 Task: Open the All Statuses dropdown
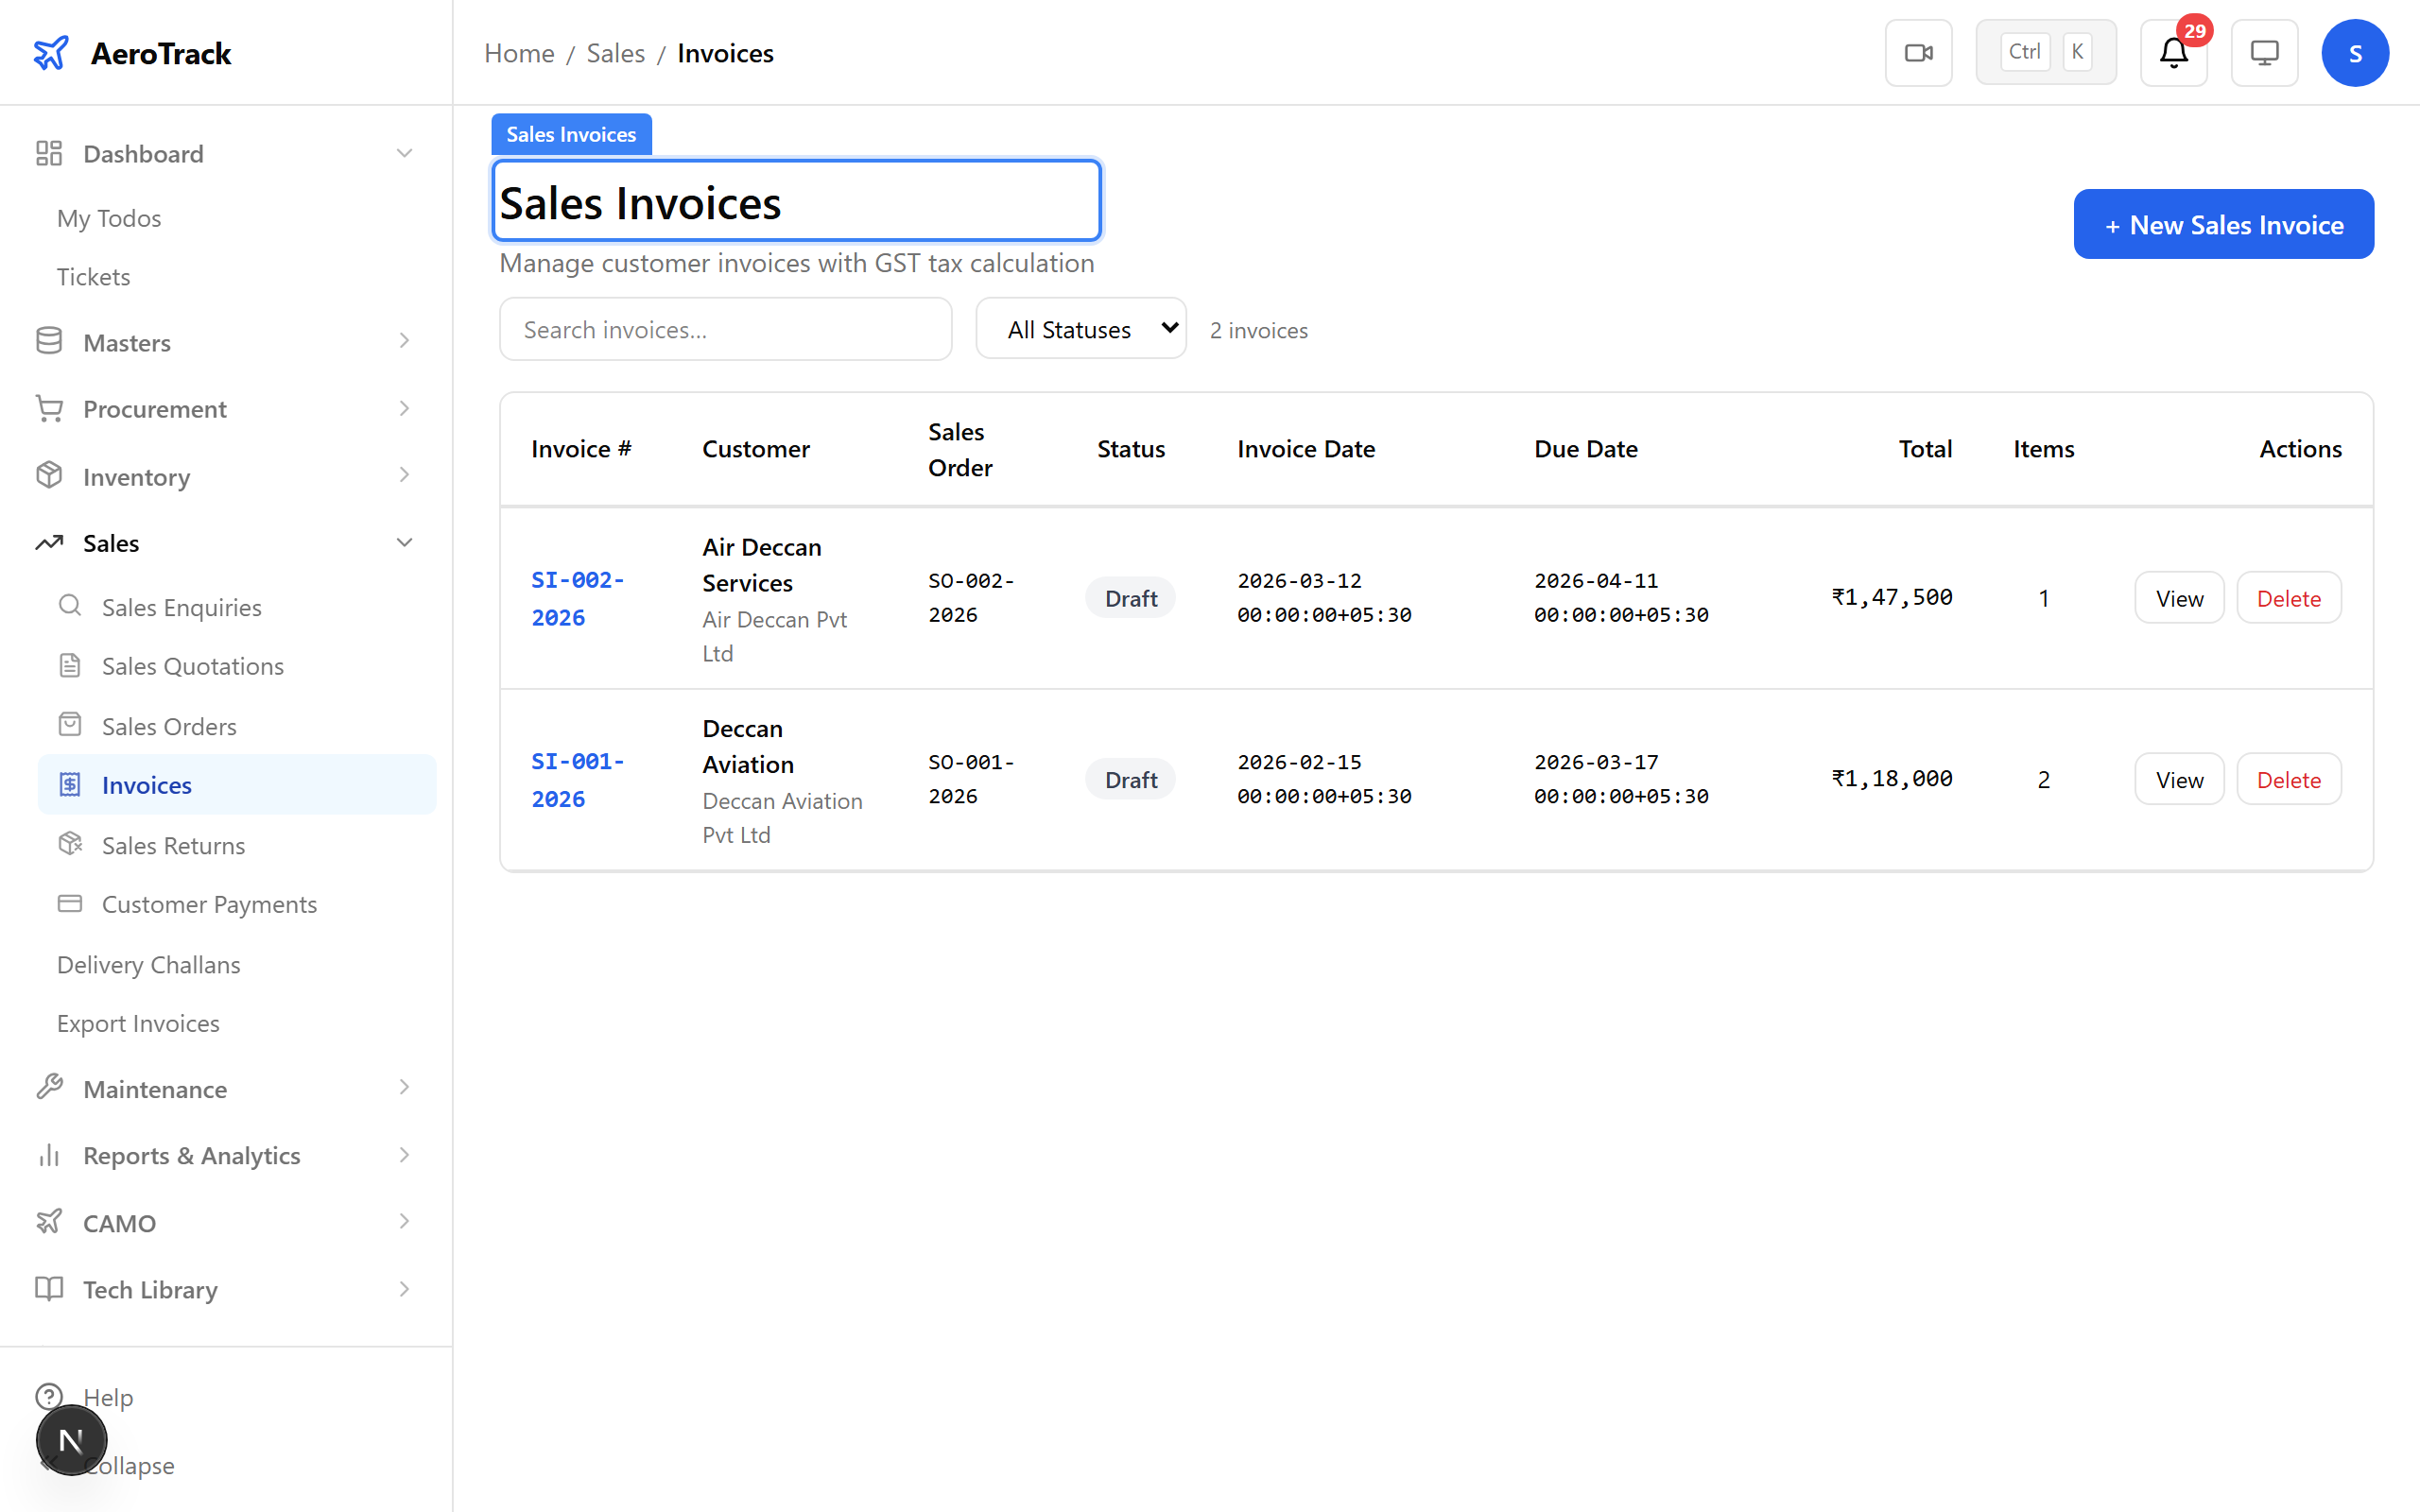(1080, 328)
